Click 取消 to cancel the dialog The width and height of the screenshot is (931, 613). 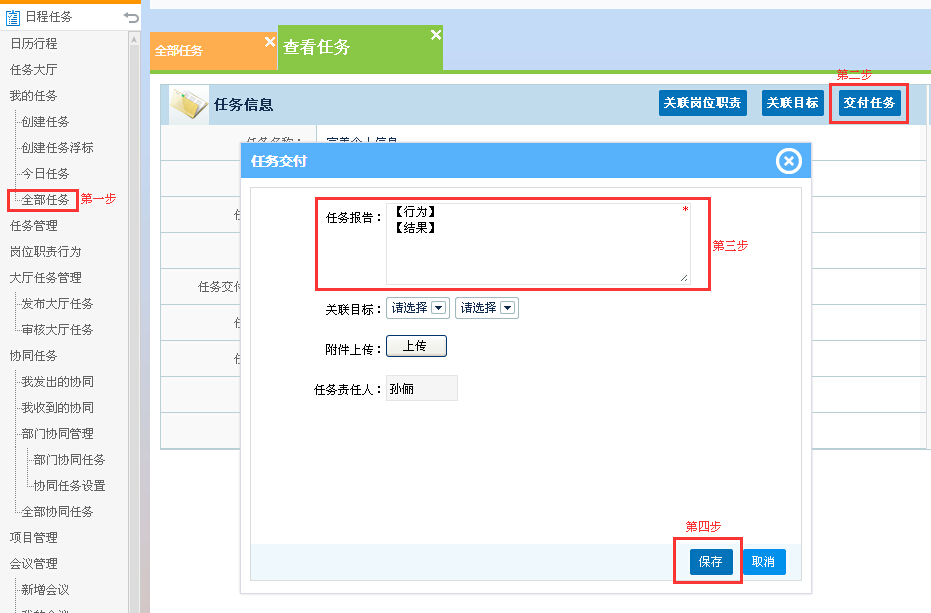pos(763,562)
